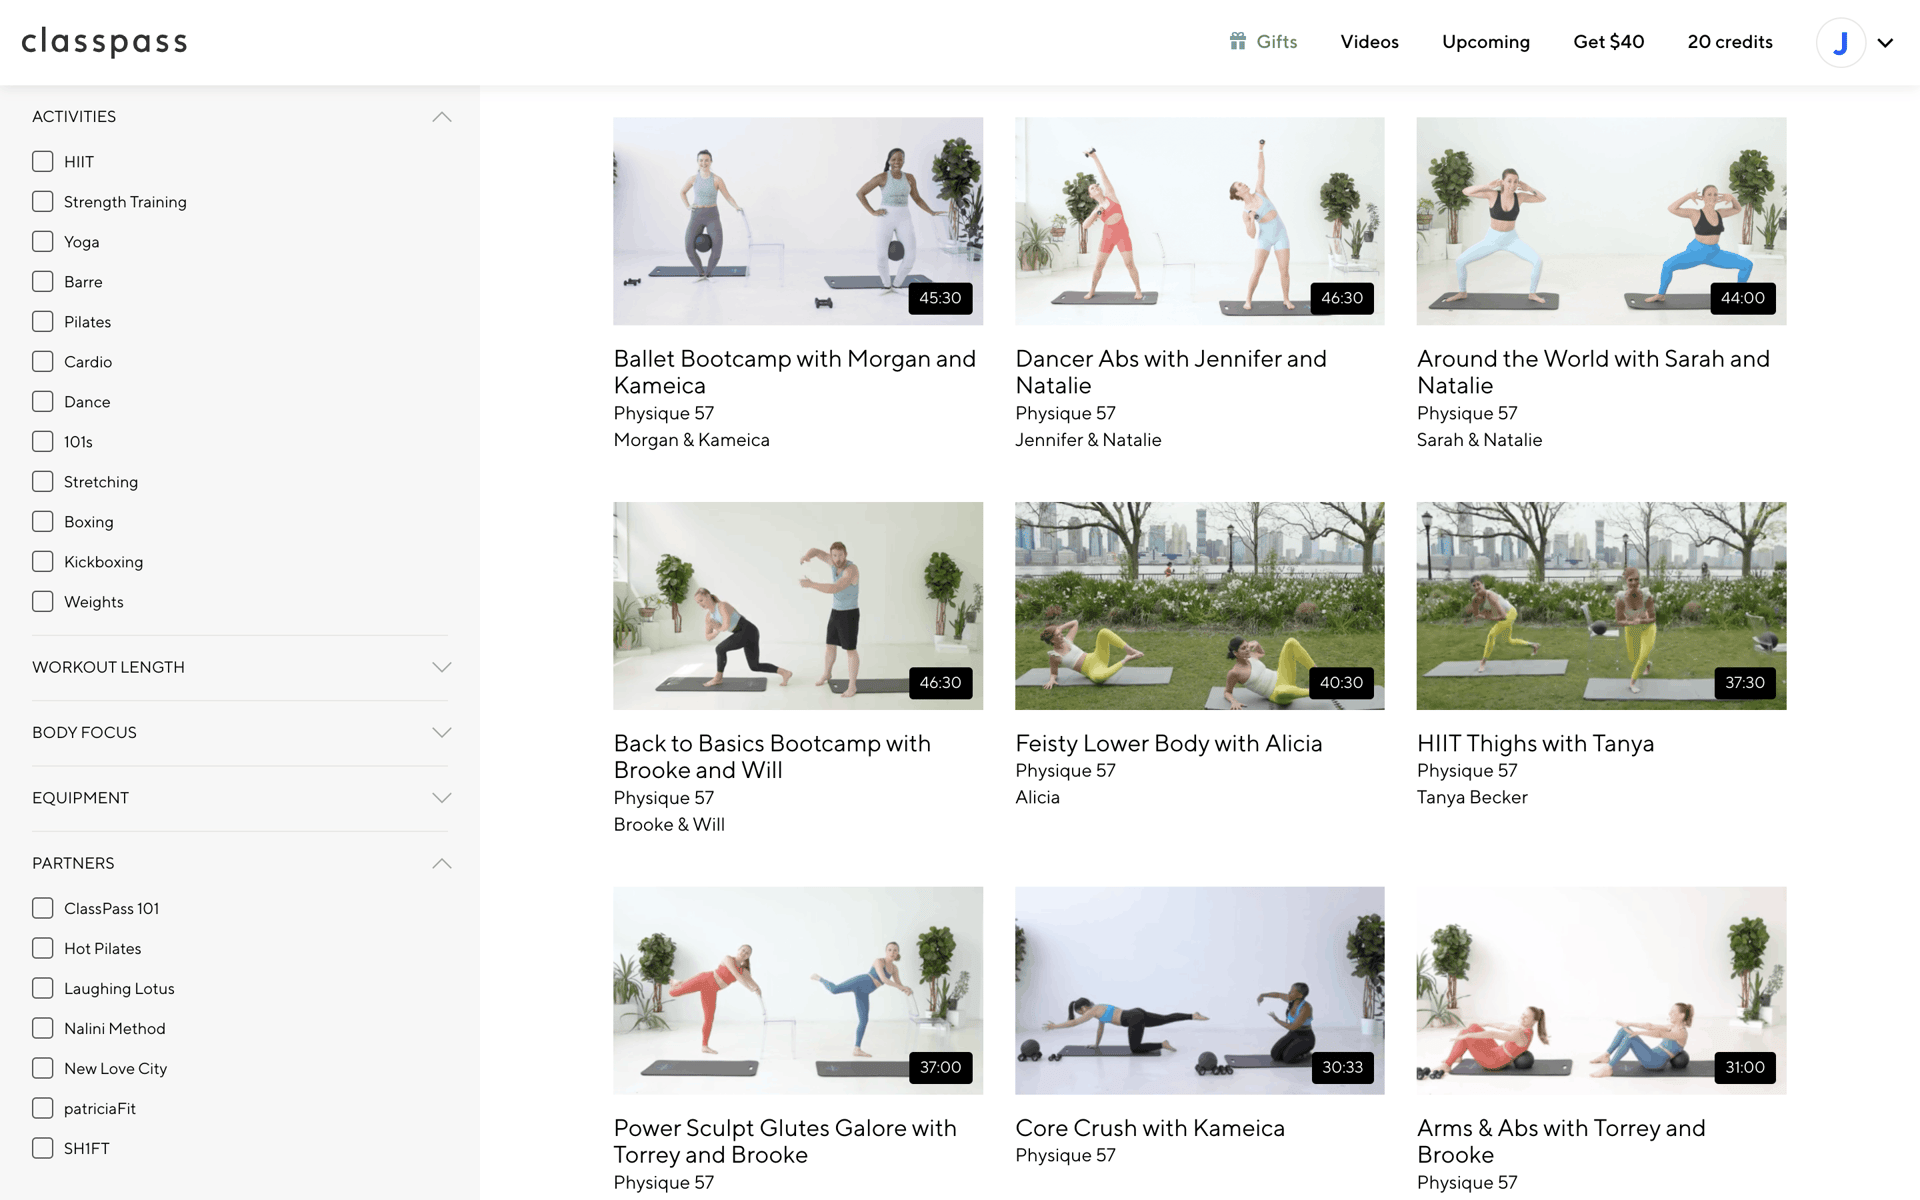Tick the Barre checkbox

[42, 281]
